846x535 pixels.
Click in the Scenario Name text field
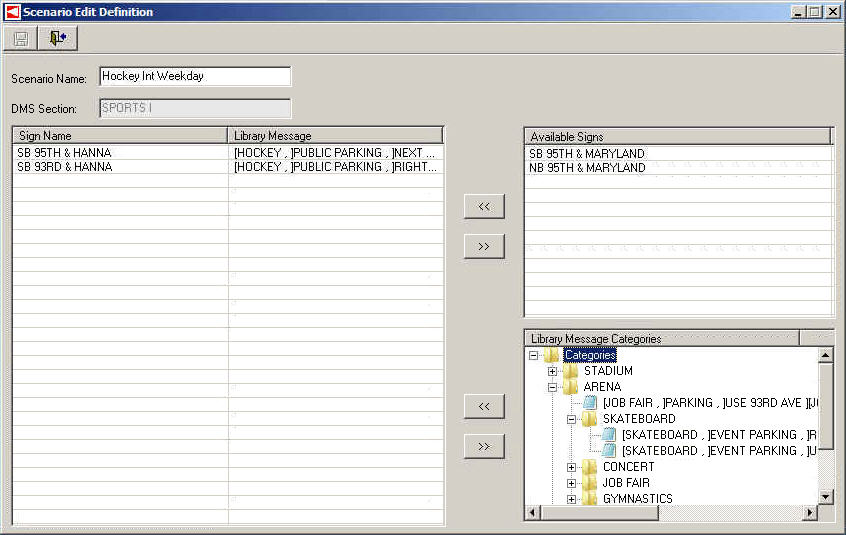pyautogui.click(x=195, y=77)
